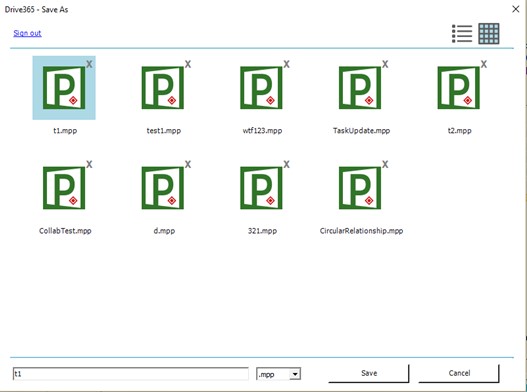Viewport: 527px width, 392px height.
Task: Select the CollabTest.mpp project file icon
Action: (x=64, y=188)
